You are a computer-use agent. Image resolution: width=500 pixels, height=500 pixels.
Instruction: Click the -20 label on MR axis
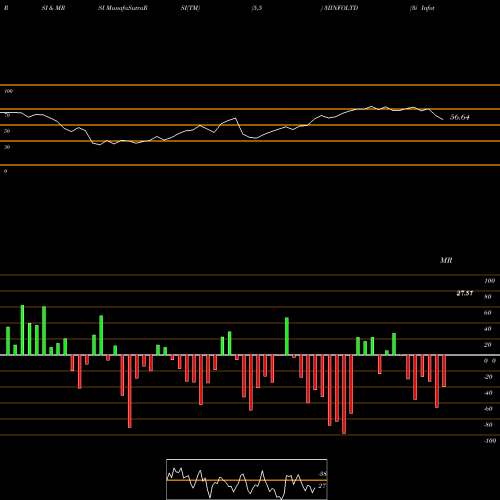point(488,377)
